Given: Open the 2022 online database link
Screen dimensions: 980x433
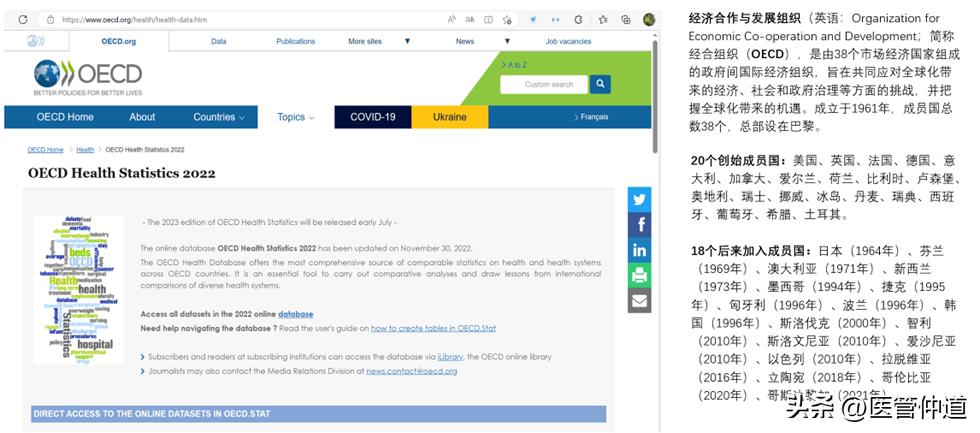Looking at the screenshot, I should click(296, 314).
